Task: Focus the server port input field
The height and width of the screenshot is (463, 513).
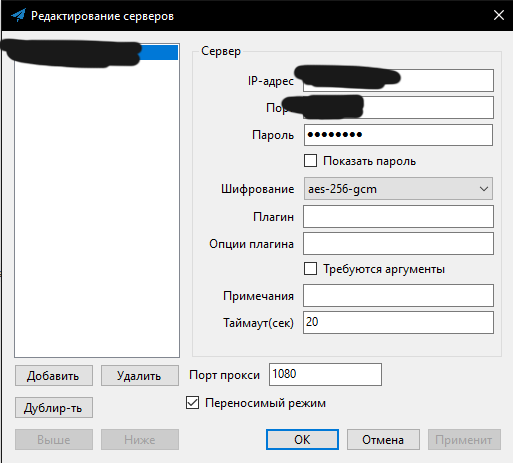Action: pos(398,107)
